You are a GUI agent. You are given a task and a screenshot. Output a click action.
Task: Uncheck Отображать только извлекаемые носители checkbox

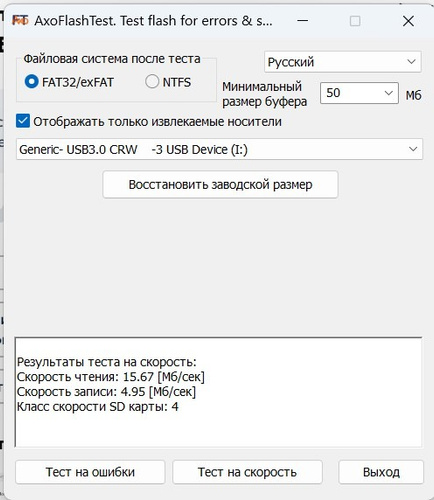point(23,121)
